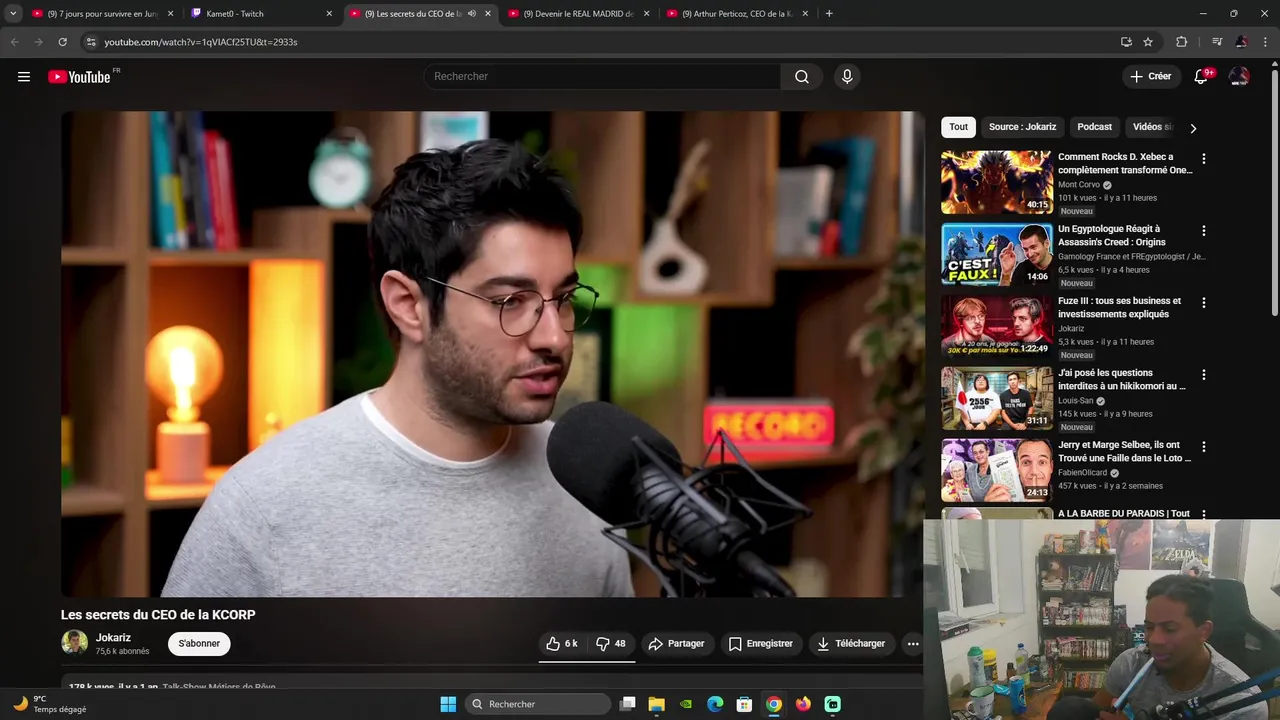Subscribe with the S'abonner button
The height and width of the screenshot is (720, 1280).
[199, 644]
